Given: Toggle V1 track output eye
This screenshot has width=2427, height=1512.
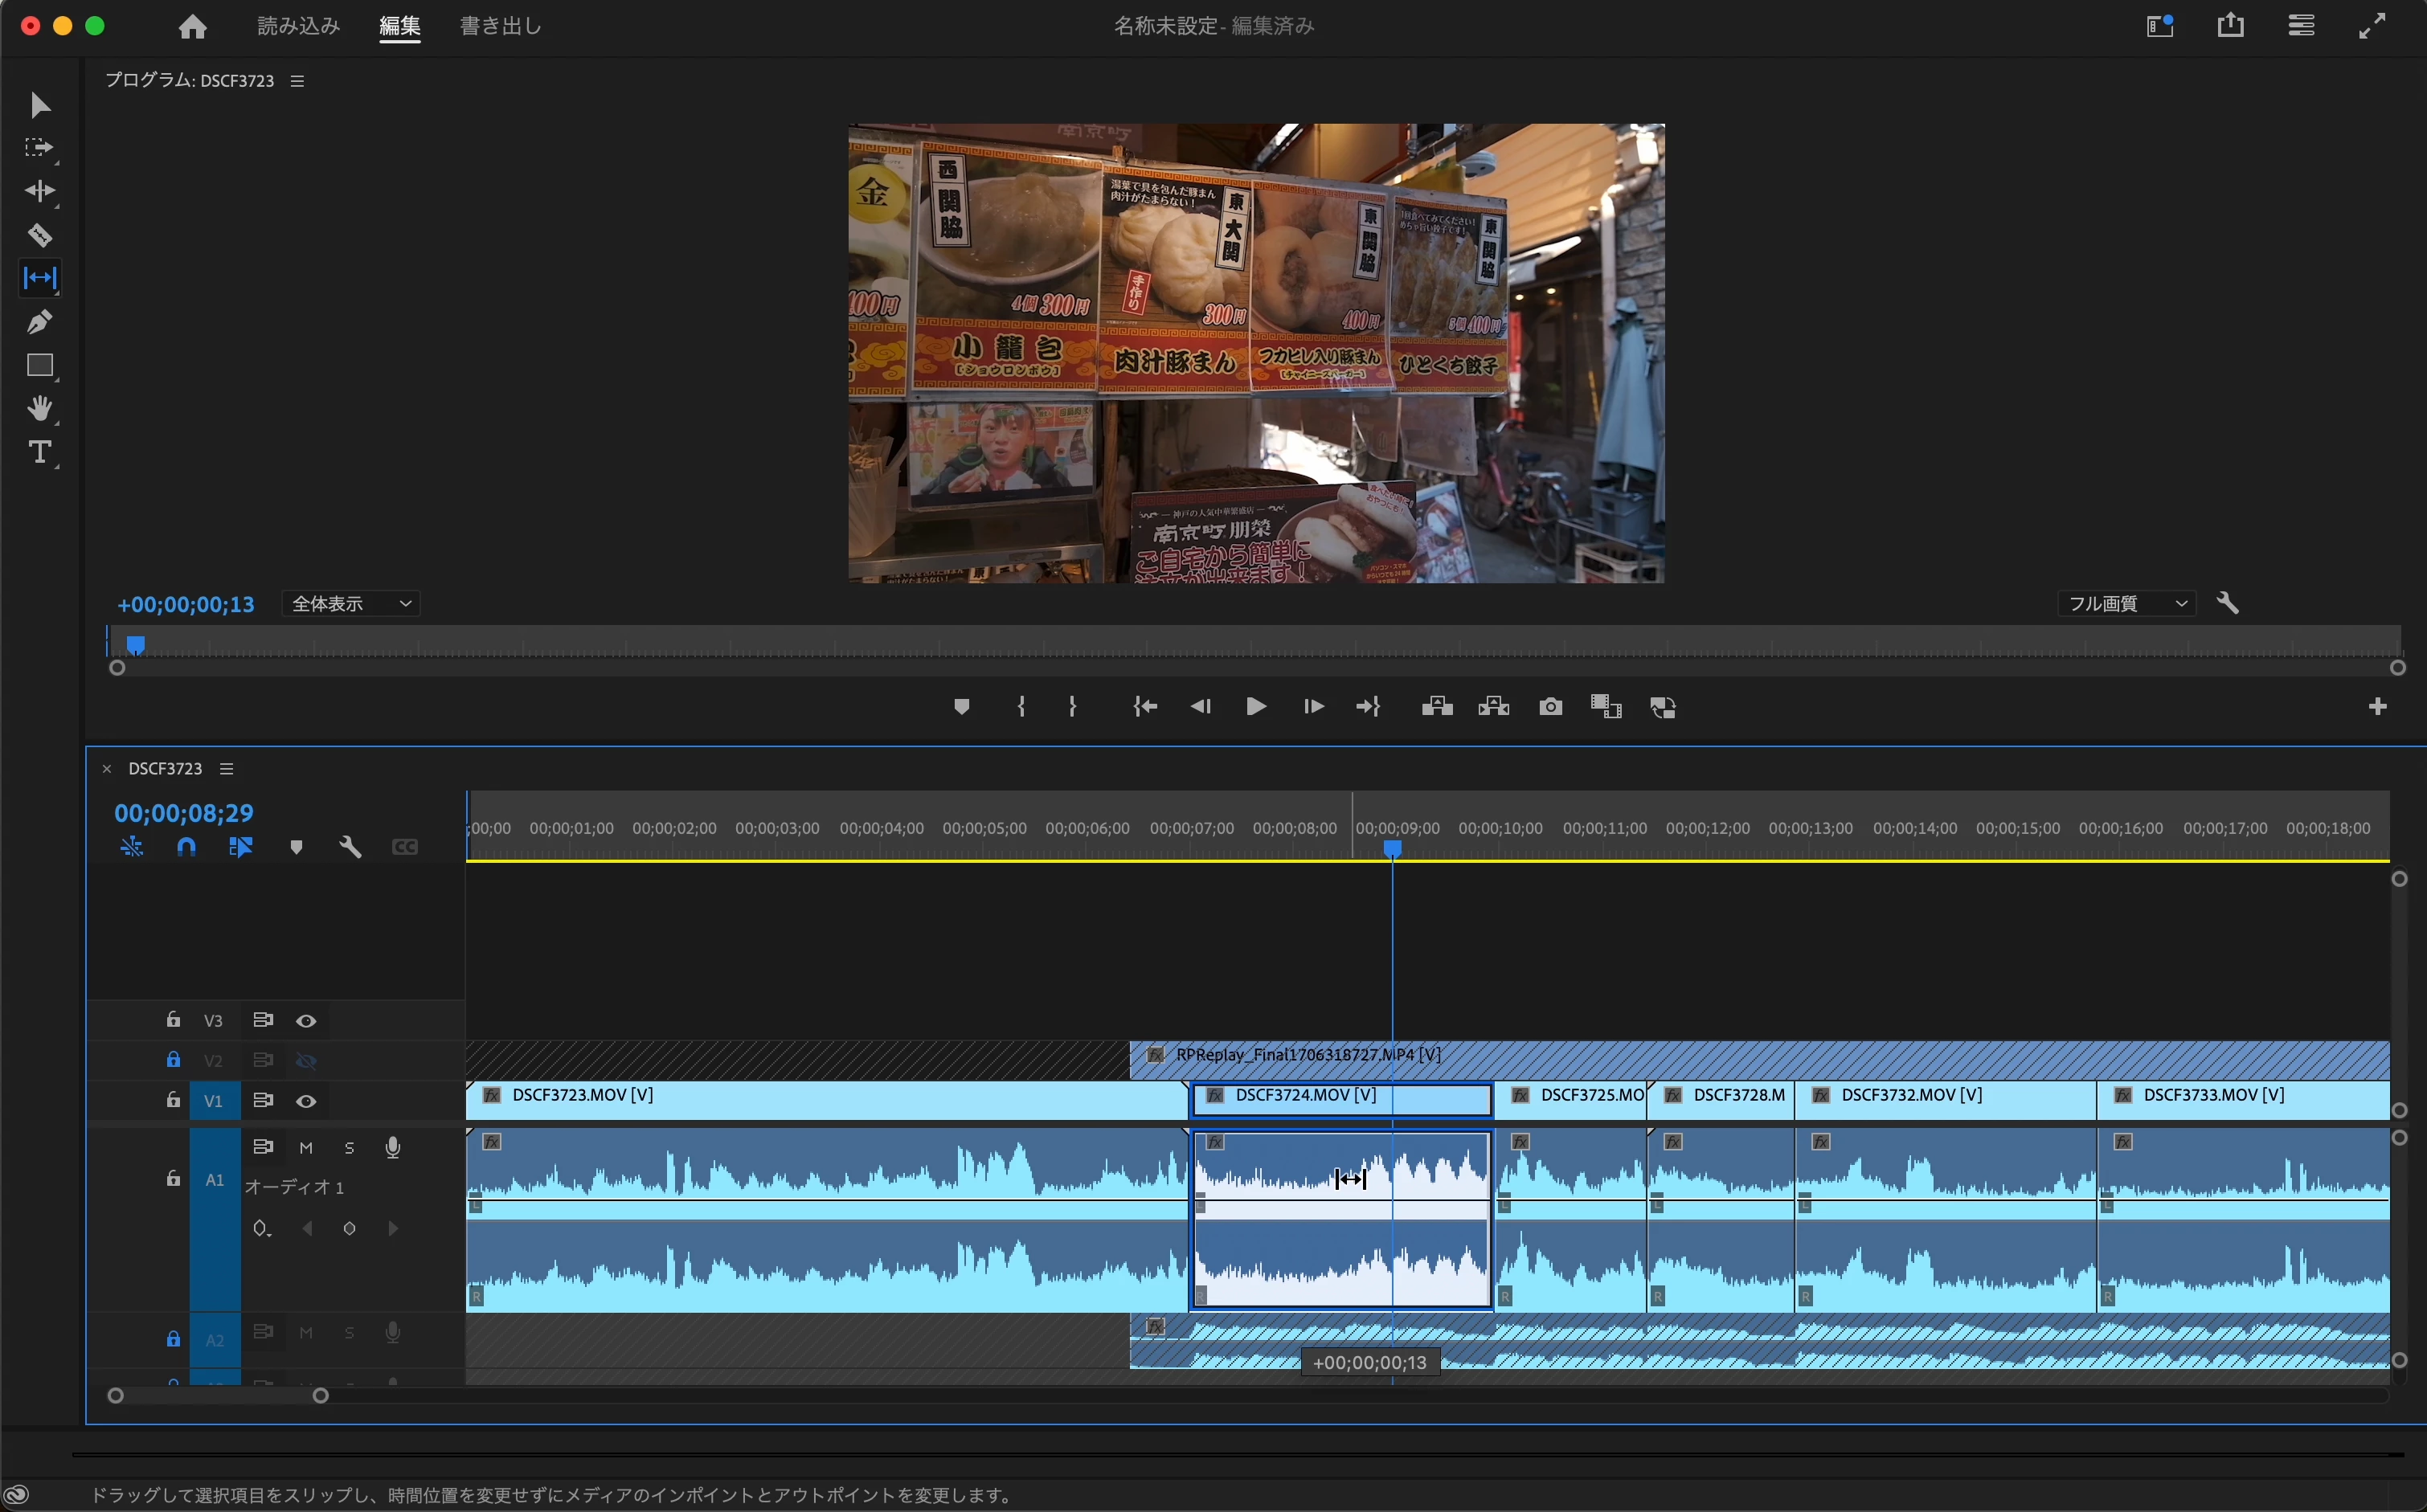Looking at the screenshot, I should [306, 1101].
